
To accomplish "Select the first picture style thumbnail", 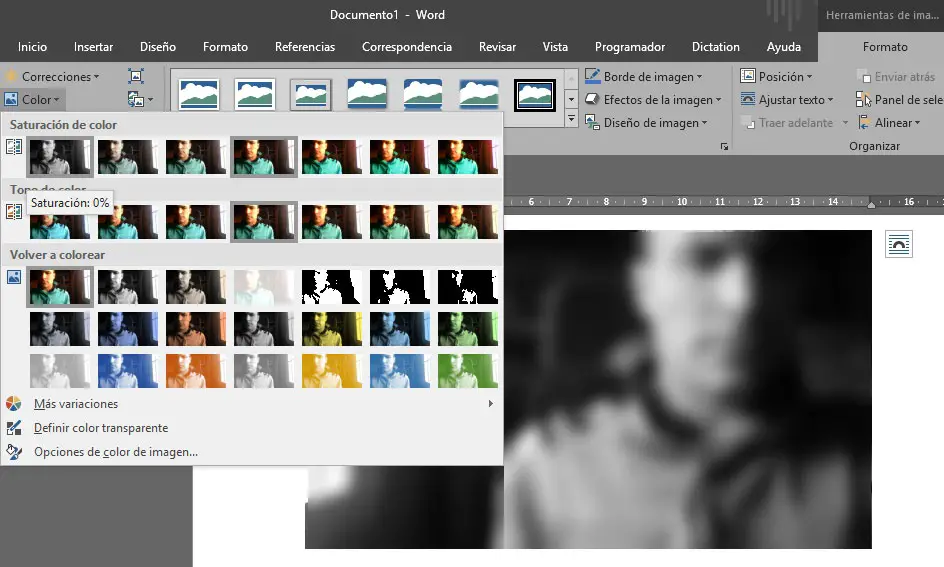I will point(199,94).
